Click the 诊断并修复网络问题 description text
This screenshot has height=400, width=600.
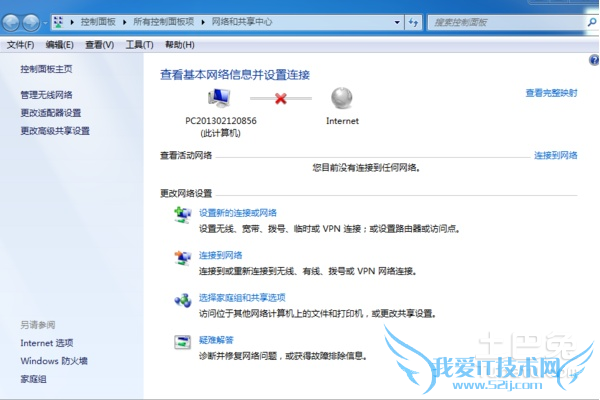[x=283, y=356]
